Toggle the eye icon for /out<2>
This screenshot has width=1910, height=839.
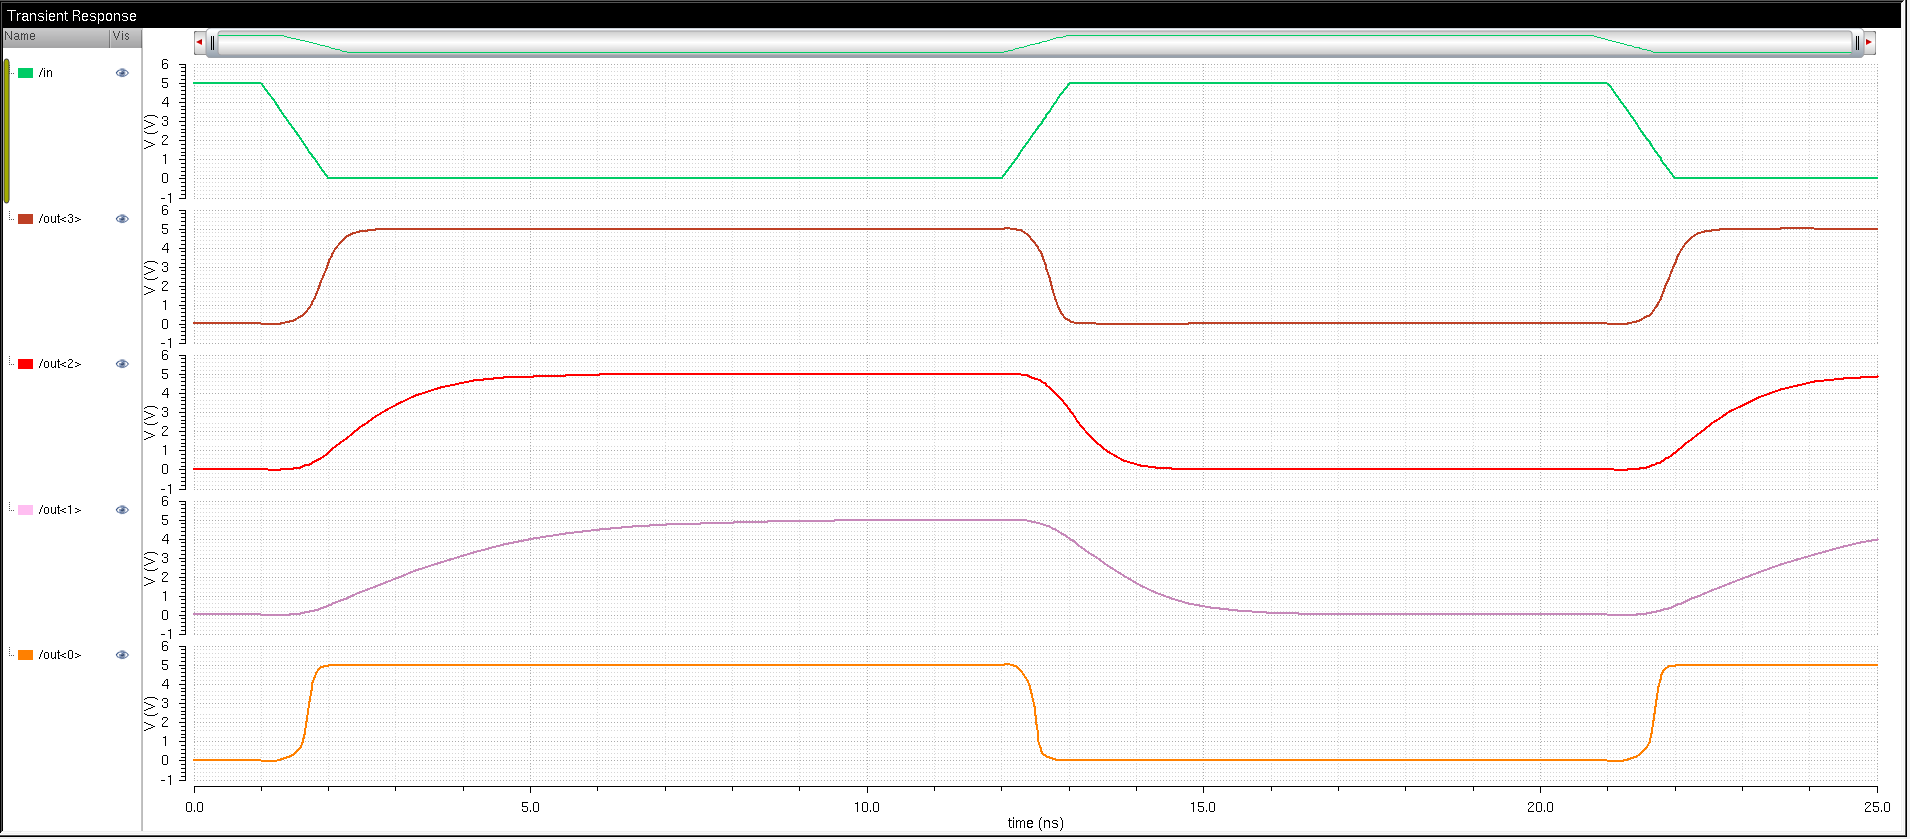[122, 364]
